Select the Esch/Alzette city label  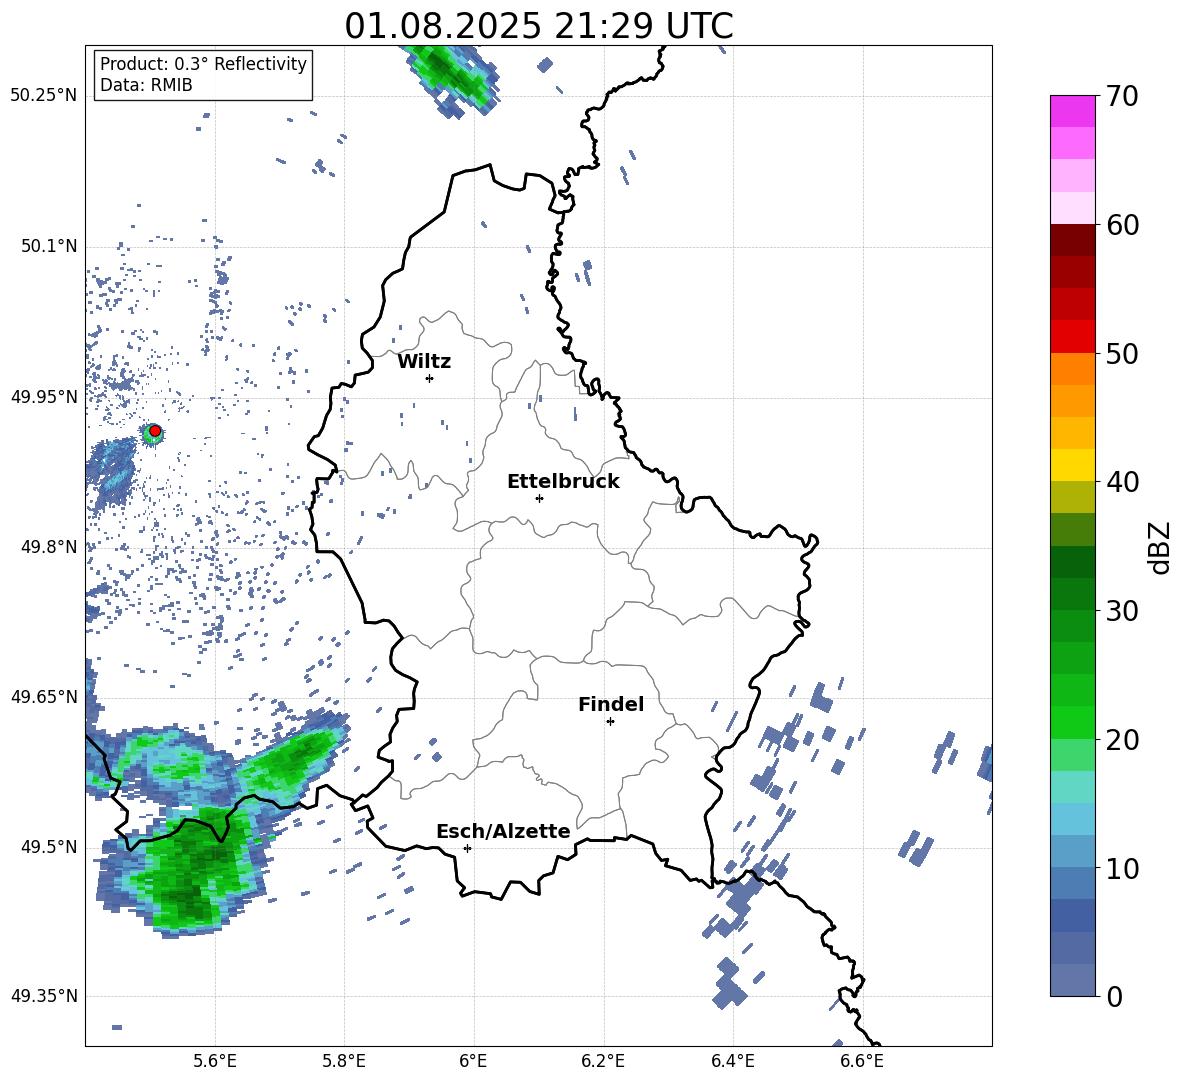click(503, 832)
